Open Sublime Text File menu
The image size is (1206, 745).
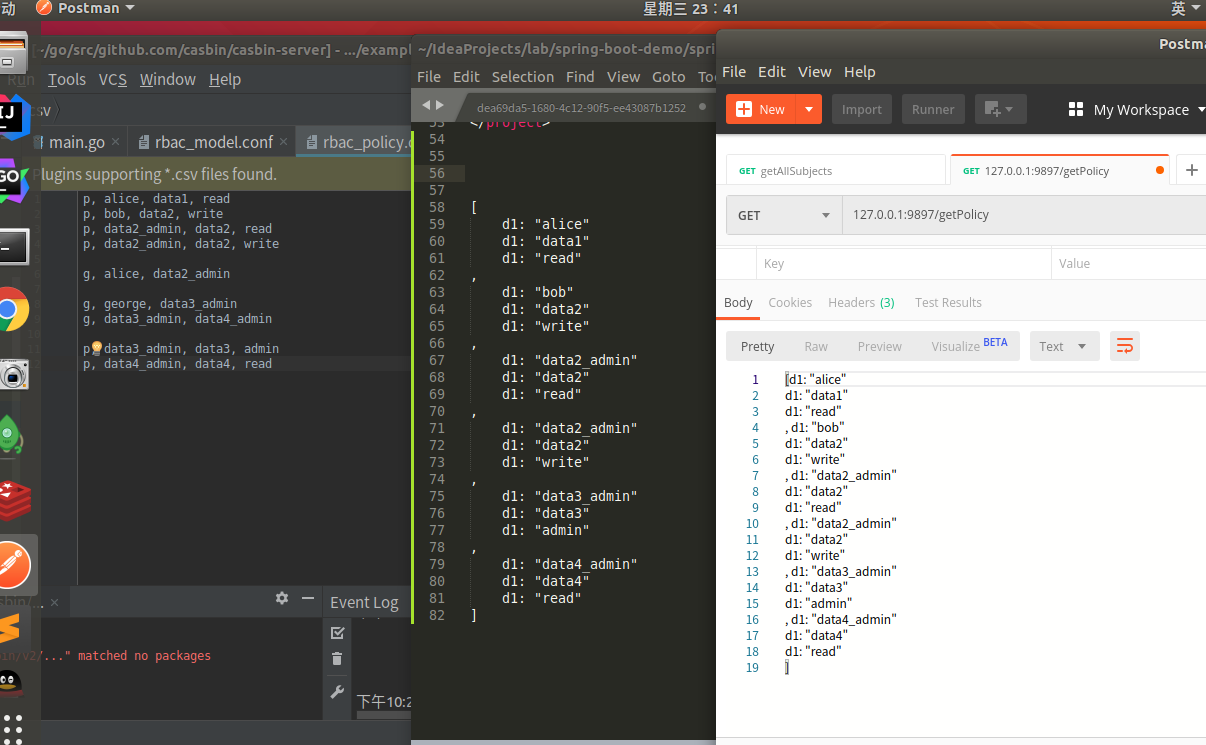coord(428,77)
